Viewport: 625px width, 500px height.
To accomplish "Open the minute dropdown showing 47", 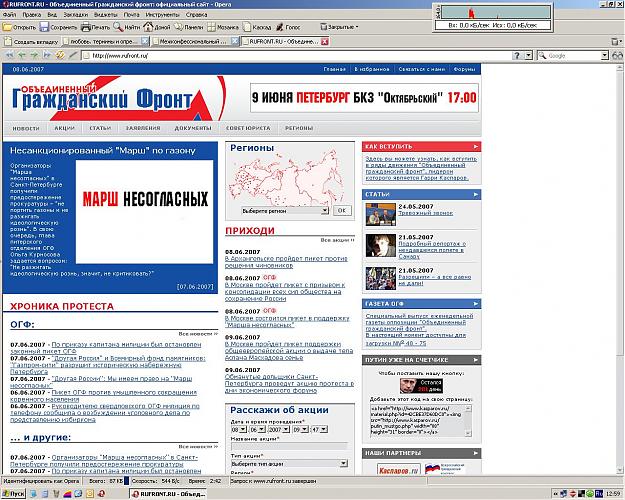I will coord(324,429).
